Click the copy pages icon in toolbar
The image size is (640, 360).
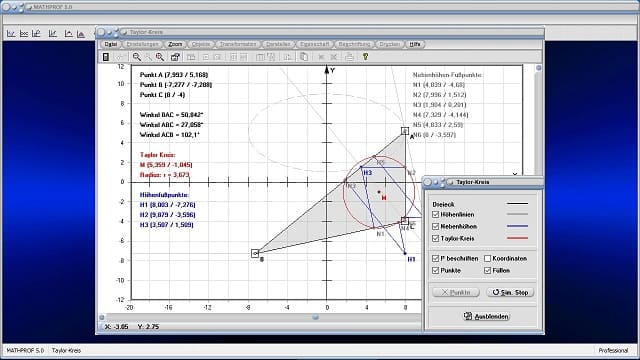(x=304, y=57)
